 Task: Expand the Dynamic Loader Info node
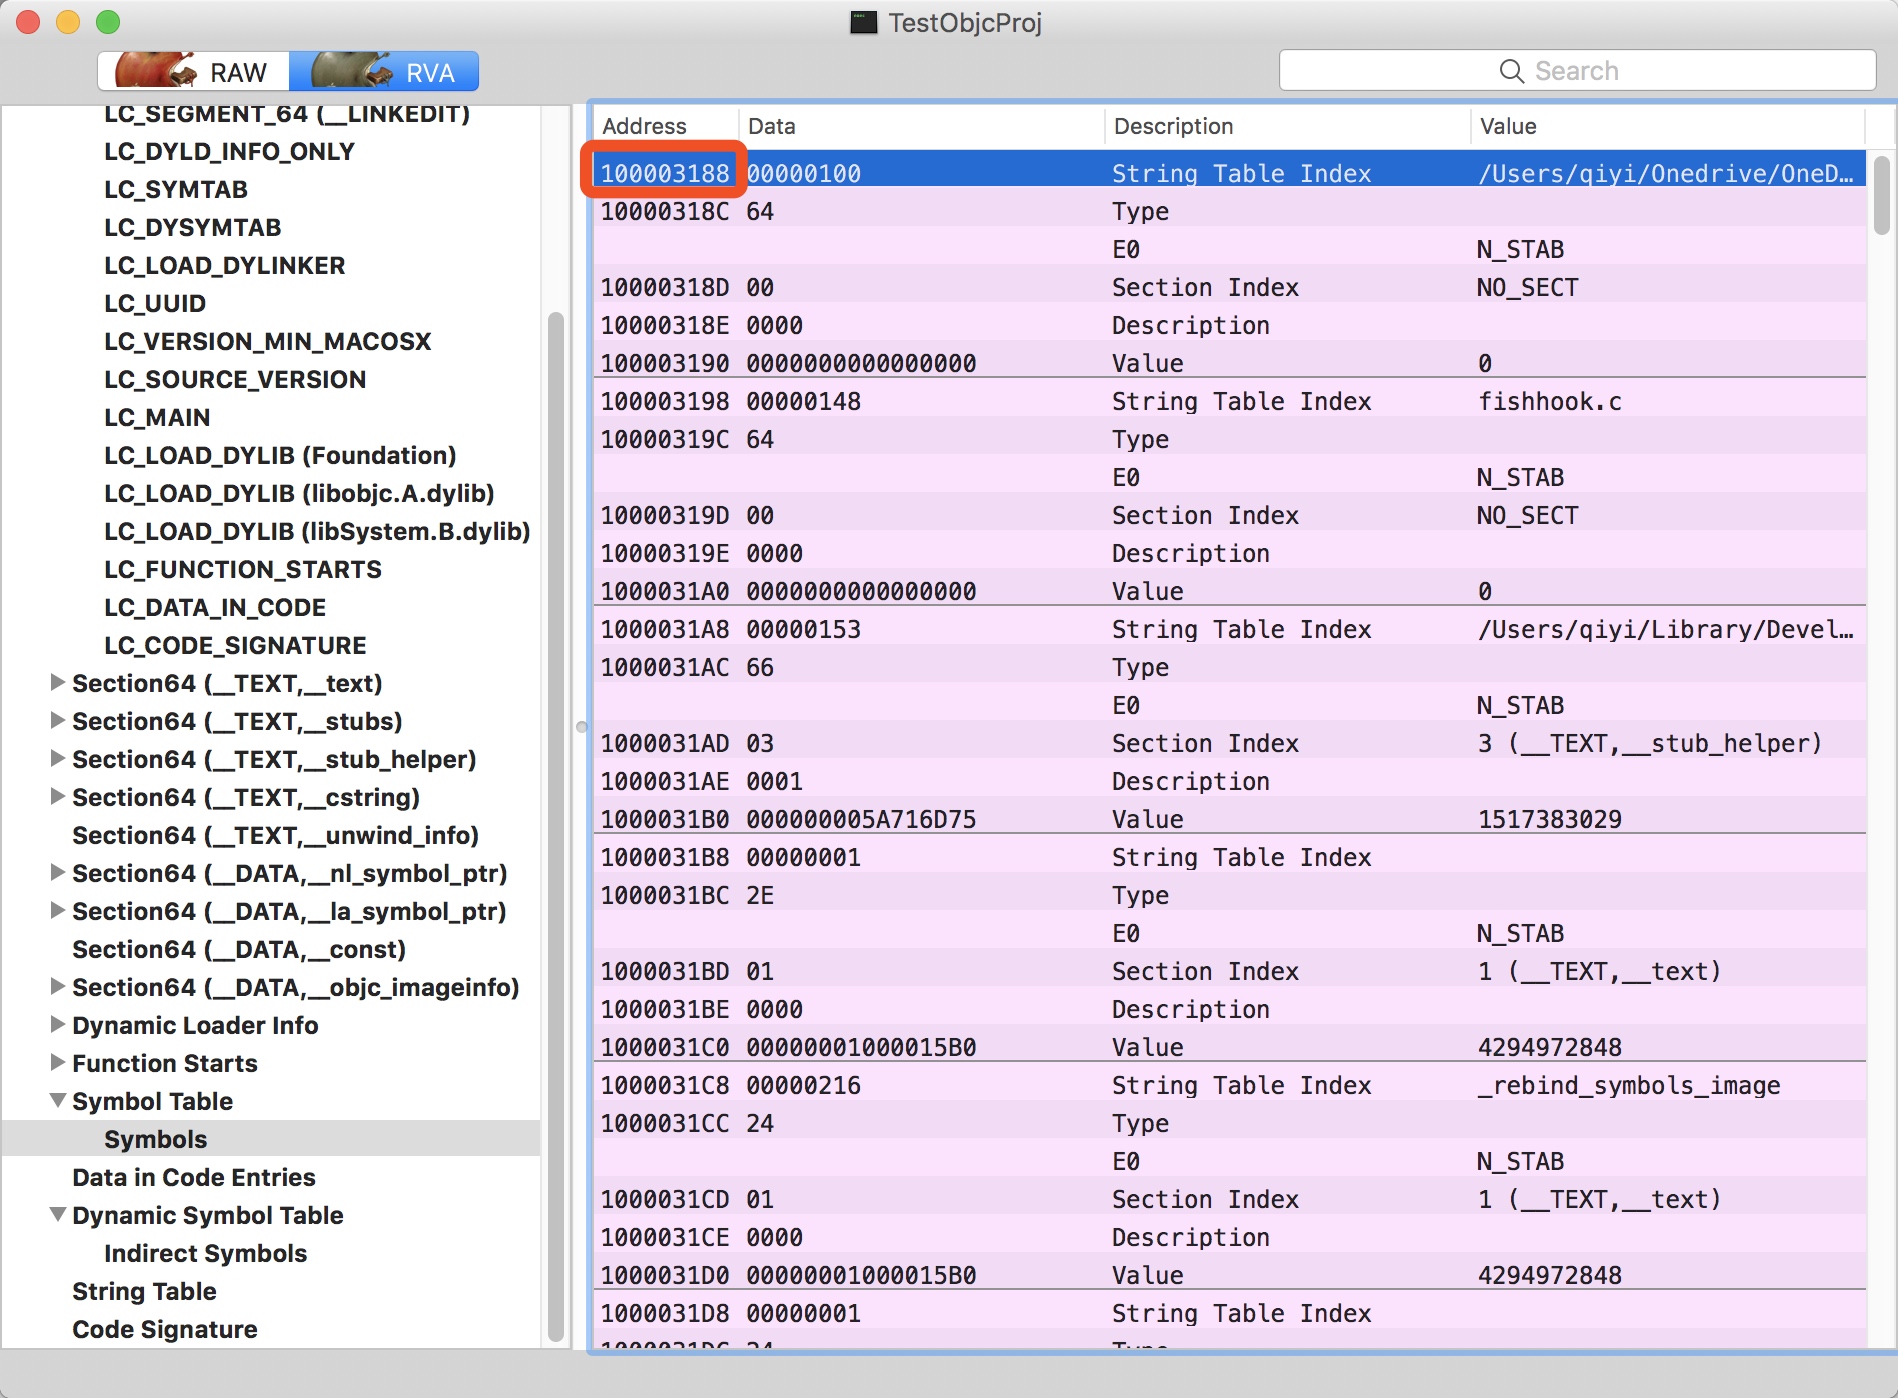click(58, 1024)
